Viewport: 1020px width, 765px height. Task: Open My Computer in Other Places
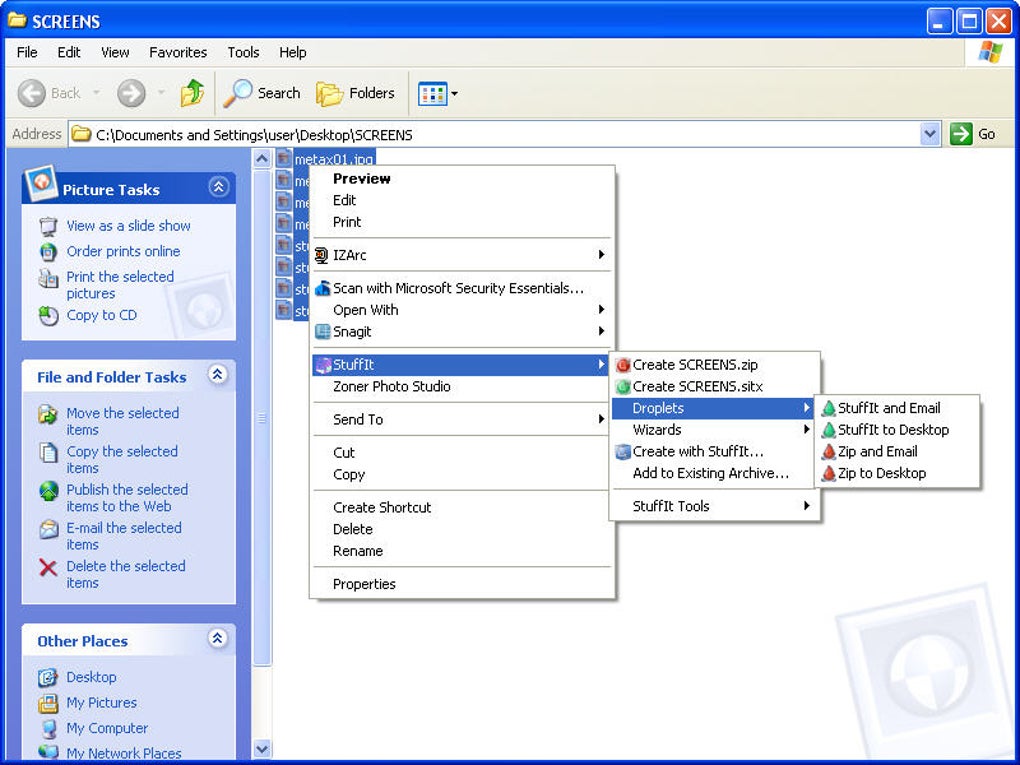click(107, 728)
